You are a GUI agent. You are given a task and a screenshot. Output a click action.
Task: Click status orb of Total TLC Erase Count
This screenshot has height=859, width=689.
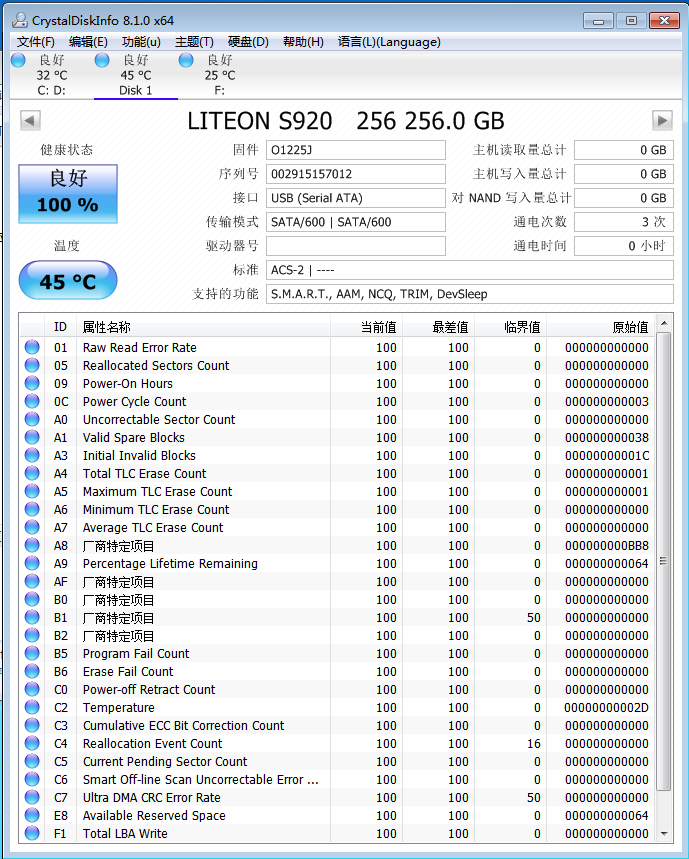tap(32, 473)
